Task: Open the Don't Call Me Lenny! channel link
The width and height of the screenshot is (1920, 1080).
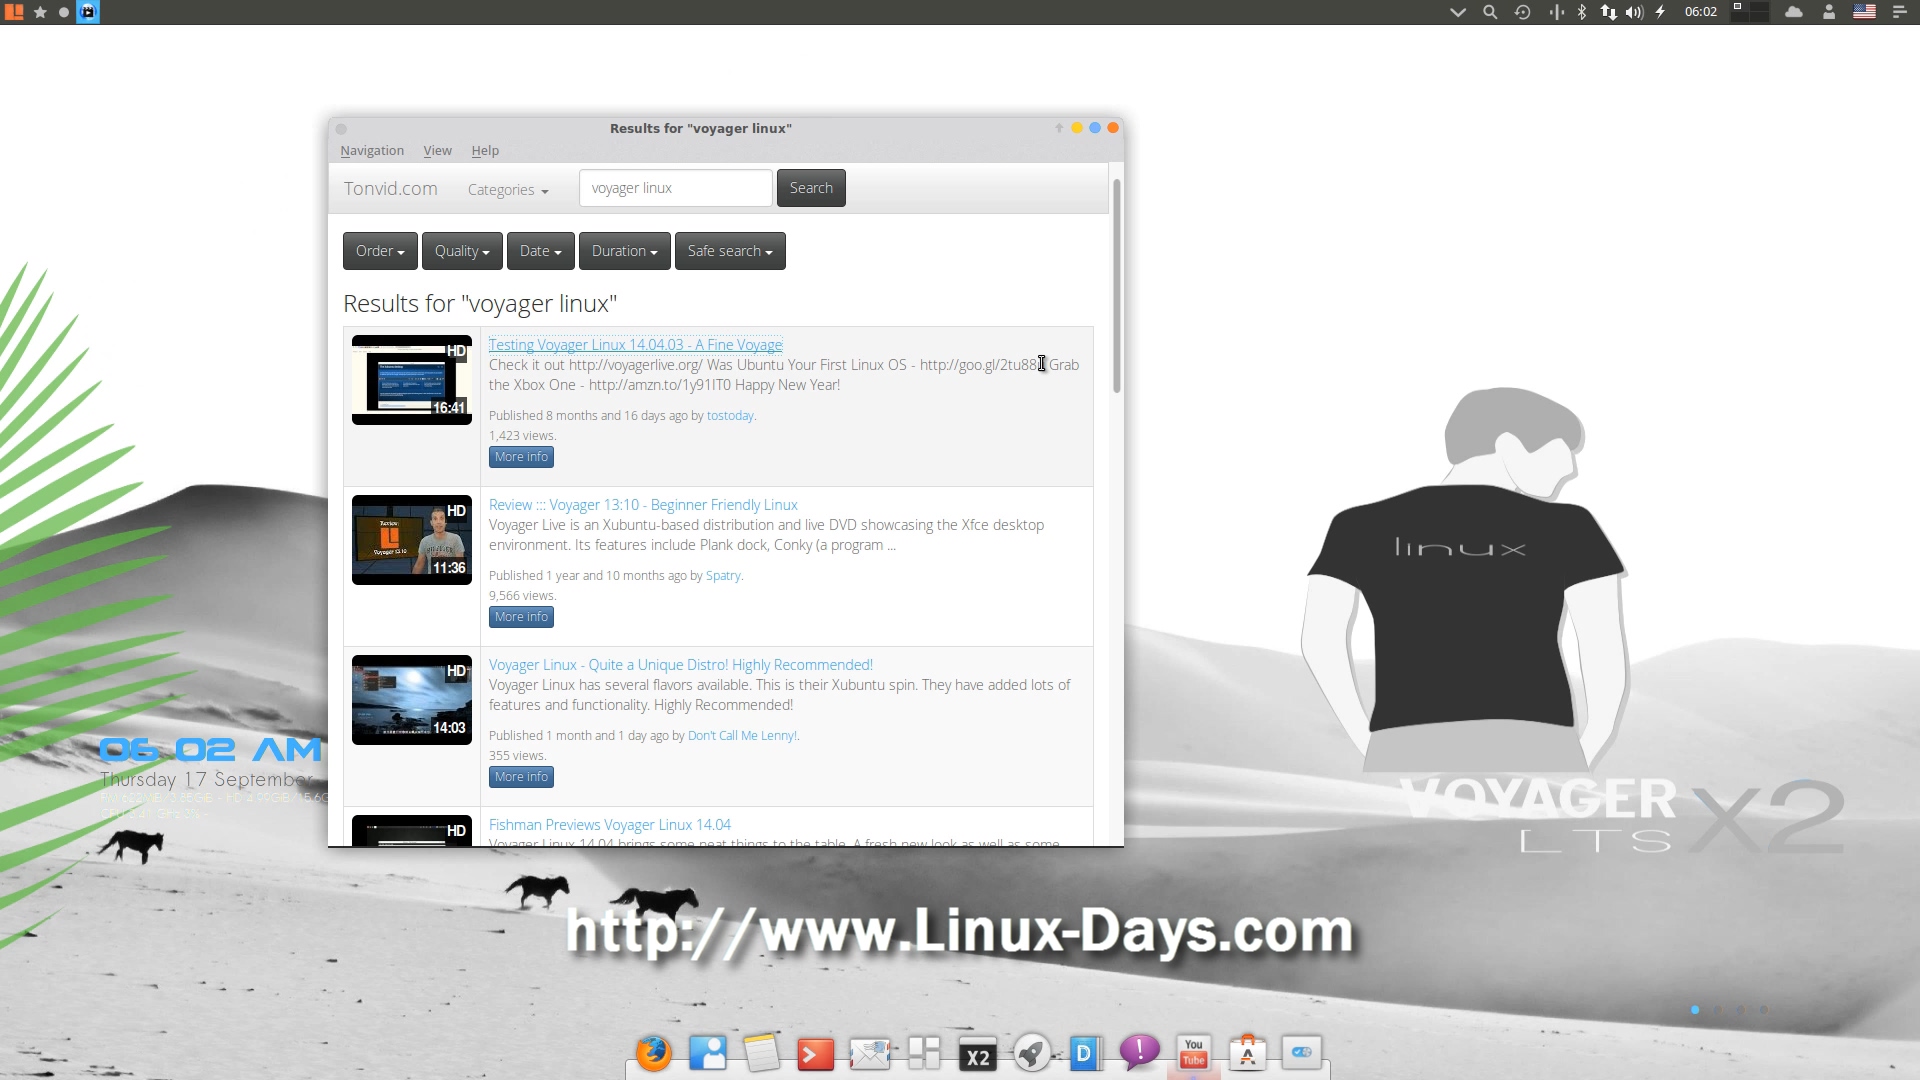Action: 742,736
